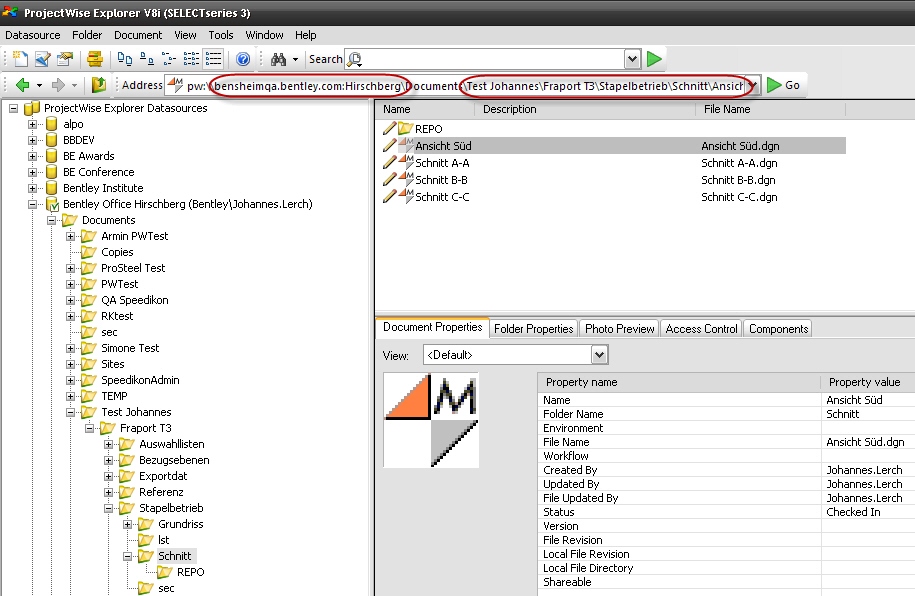Open help with the question mark icon
The height and width of the screenshot is (596, 915).
coord(243,59)
